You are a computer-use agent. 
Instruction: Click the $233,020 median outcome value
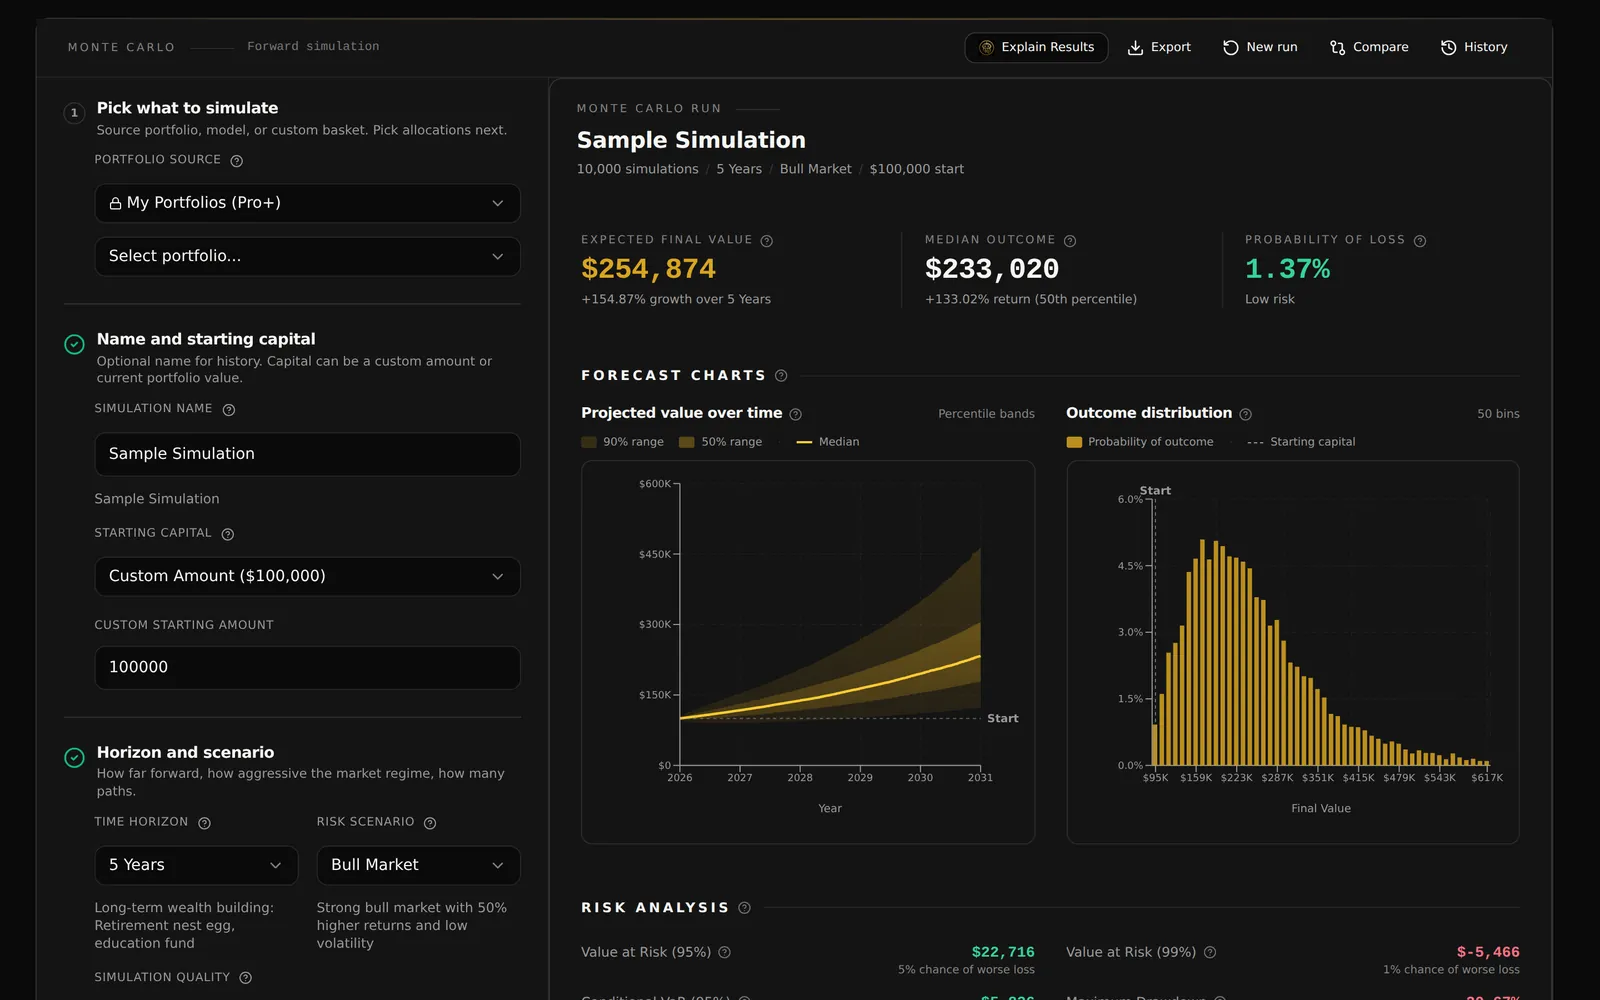pyautogui.click(x=992, y=269)
